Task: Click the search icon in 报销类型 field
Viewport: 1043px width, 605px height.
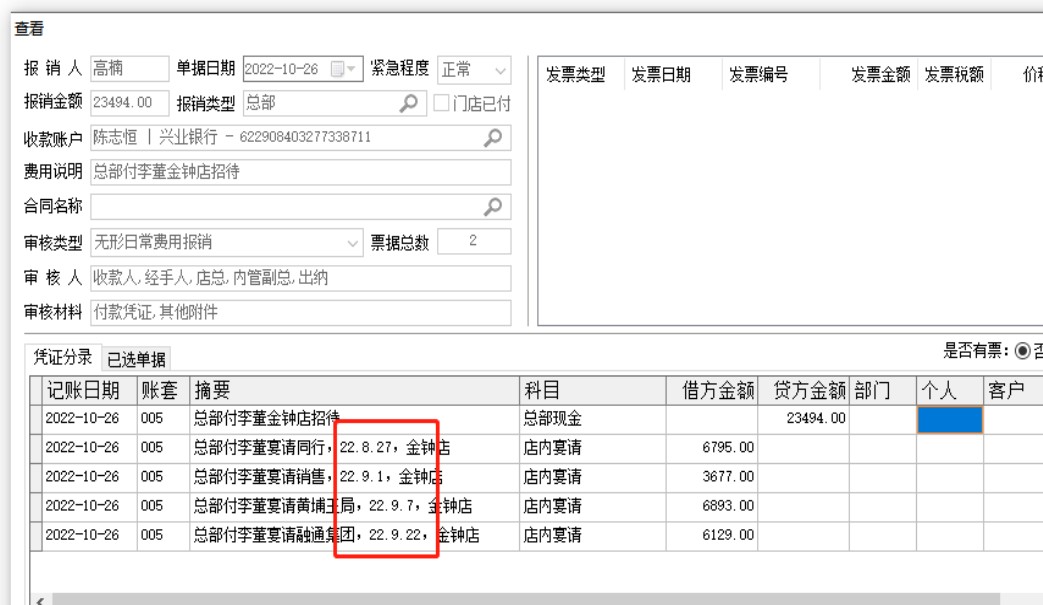Action: coord(408,102)
